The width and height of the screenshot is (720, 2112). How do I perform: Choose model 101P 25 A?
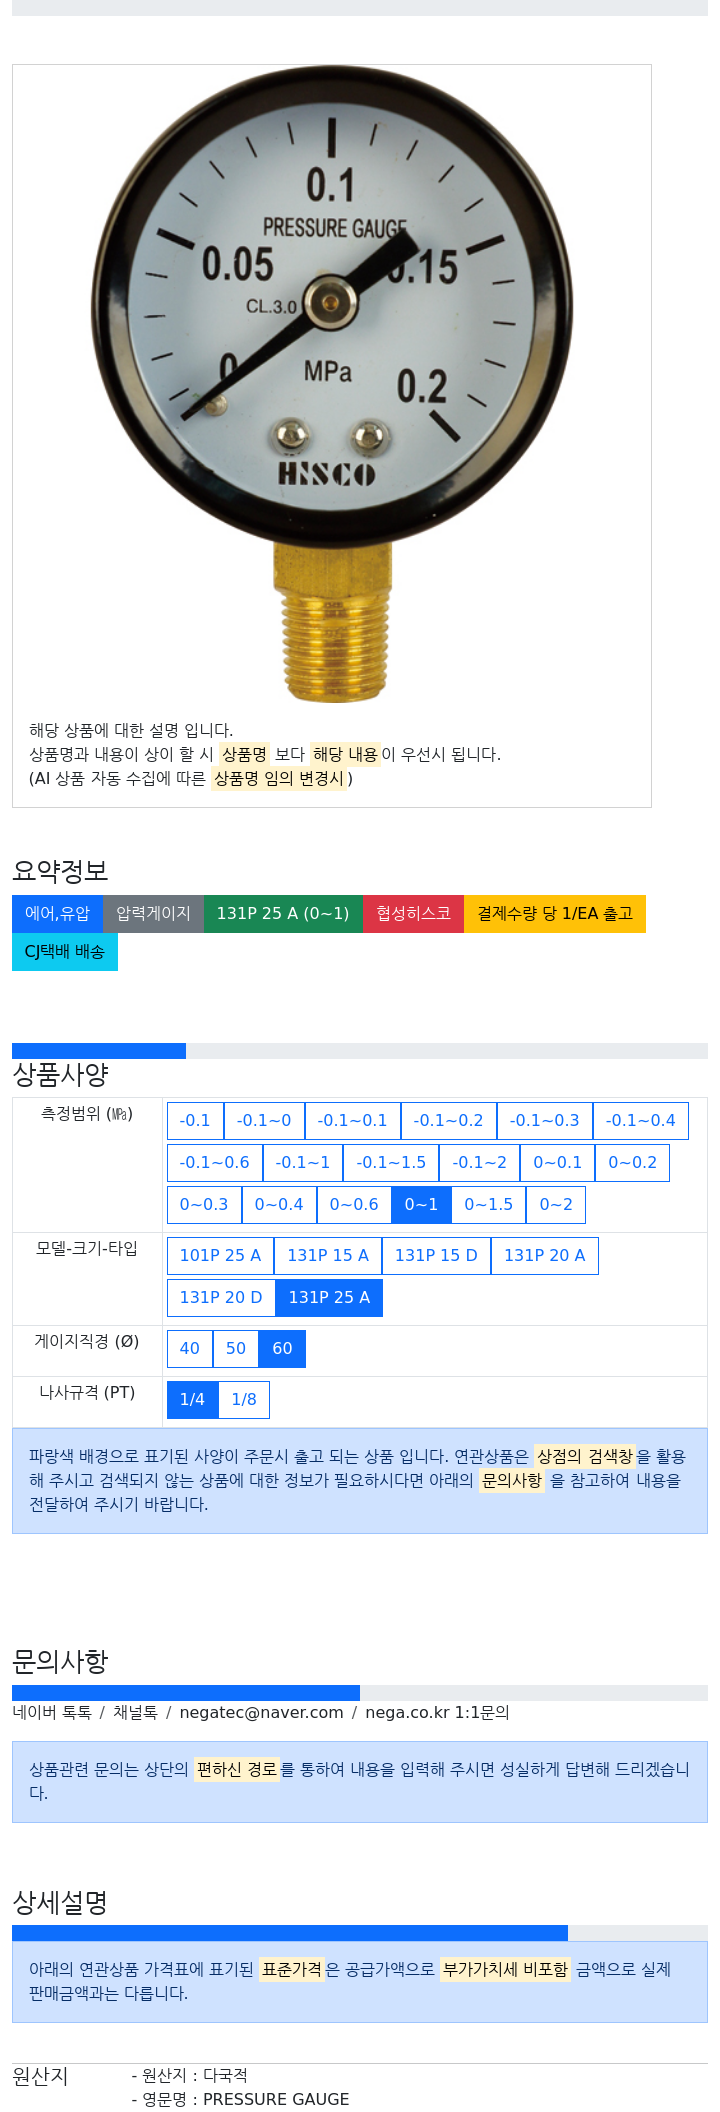tap(220, 1256)
